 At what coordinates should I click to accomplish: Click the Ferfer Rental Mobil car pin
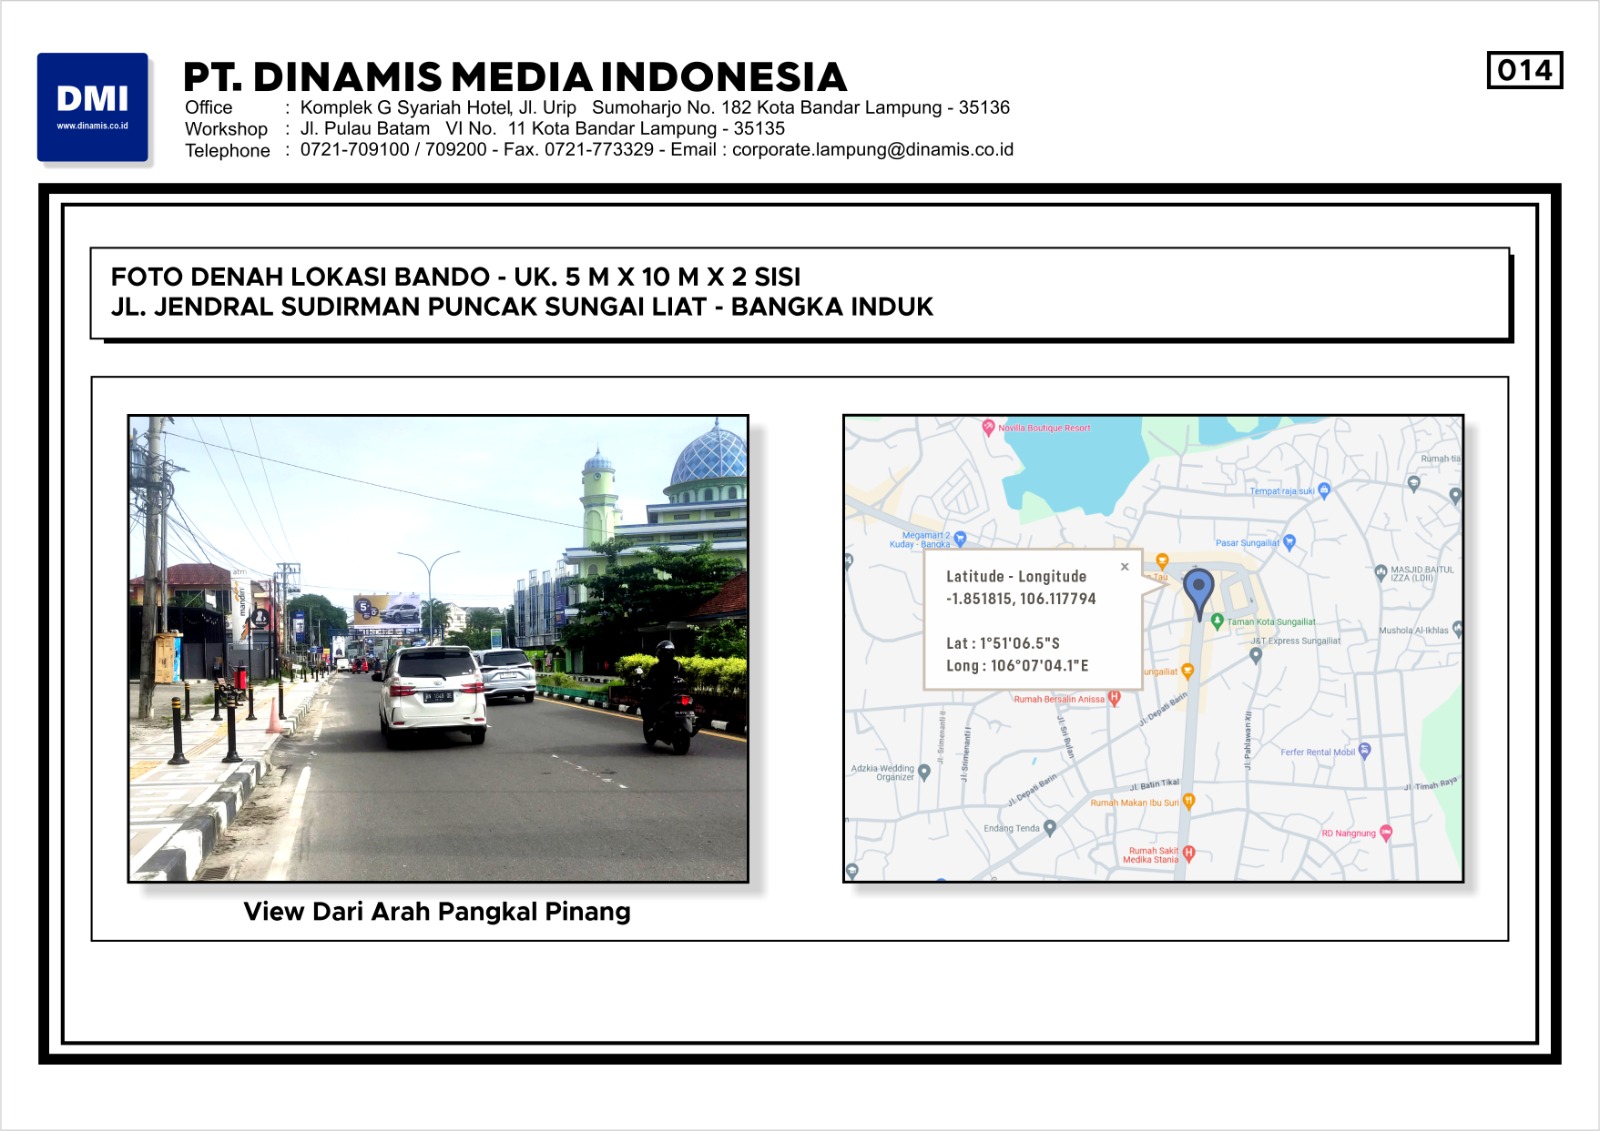point(1364,751)
